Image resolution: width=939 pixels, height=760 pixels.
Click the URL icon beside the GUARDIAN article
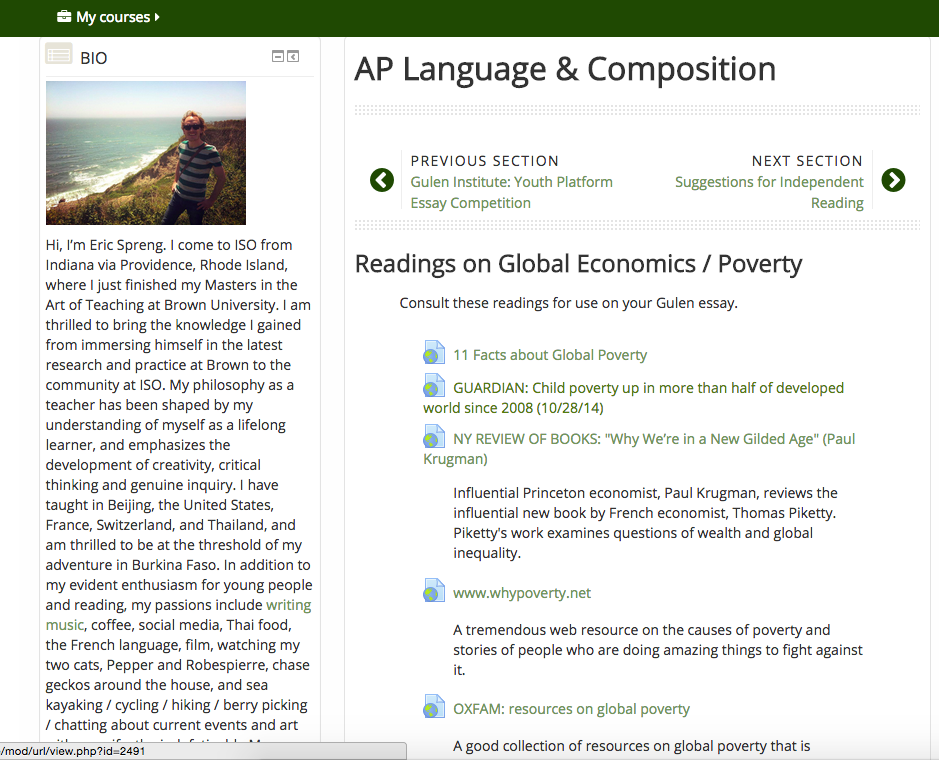coord(434,385)
